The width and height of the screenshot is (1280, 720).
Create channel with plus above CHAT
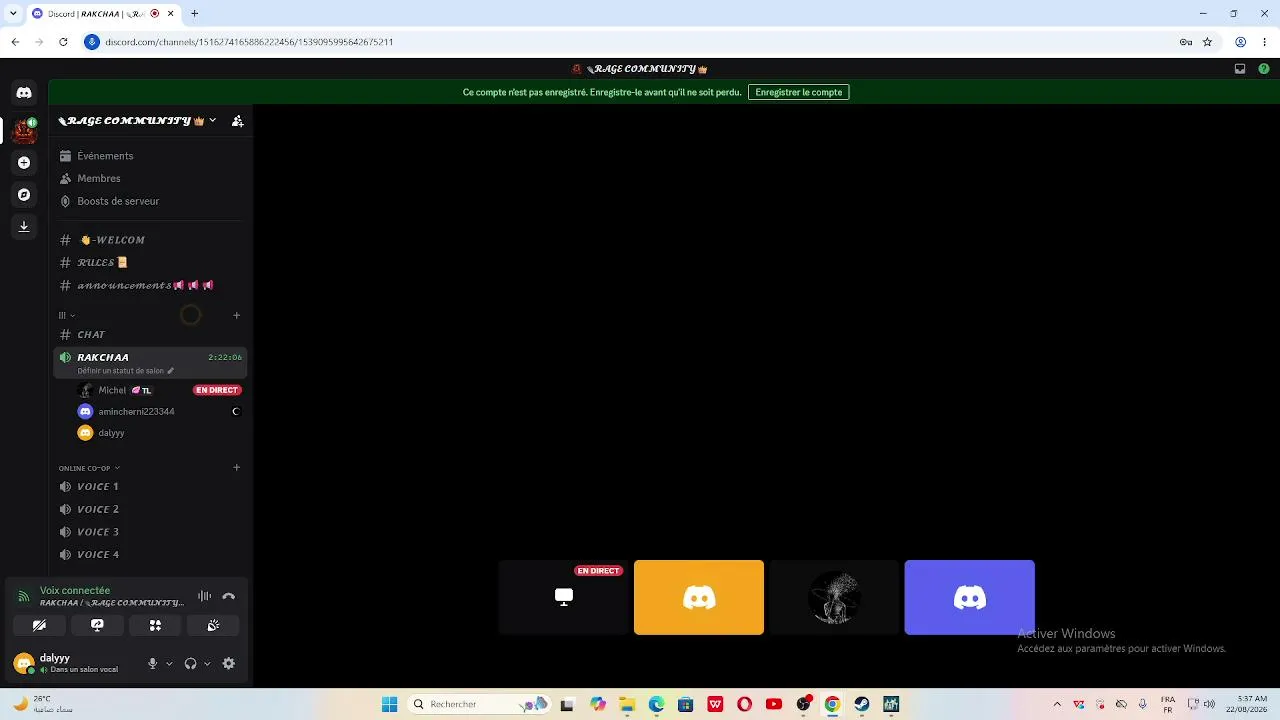tap(236, 316)
